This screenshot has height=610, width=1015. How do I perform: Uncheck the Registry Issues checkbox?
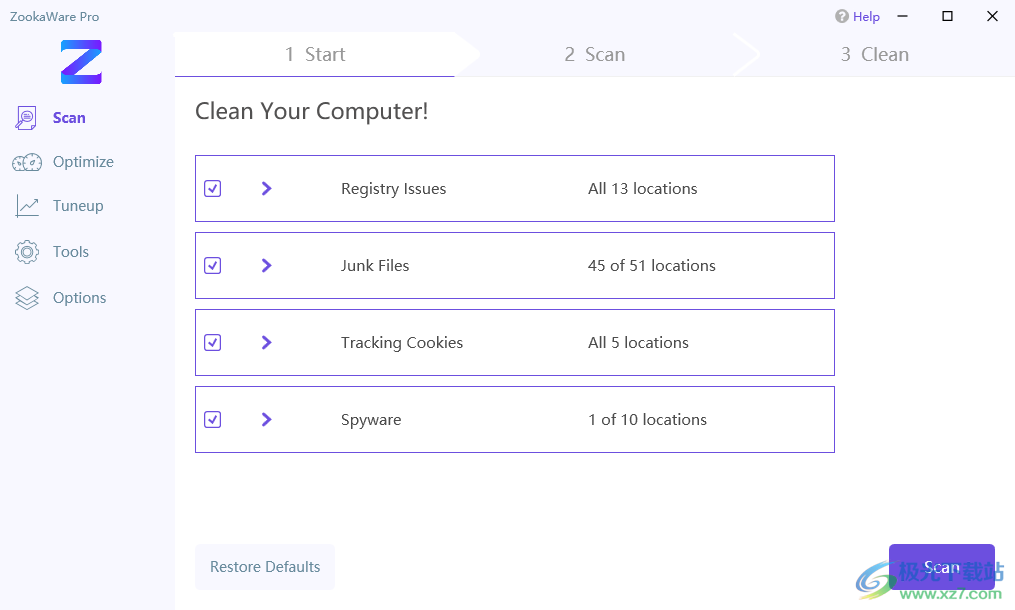pyautogui.click(x=212, y=189)
